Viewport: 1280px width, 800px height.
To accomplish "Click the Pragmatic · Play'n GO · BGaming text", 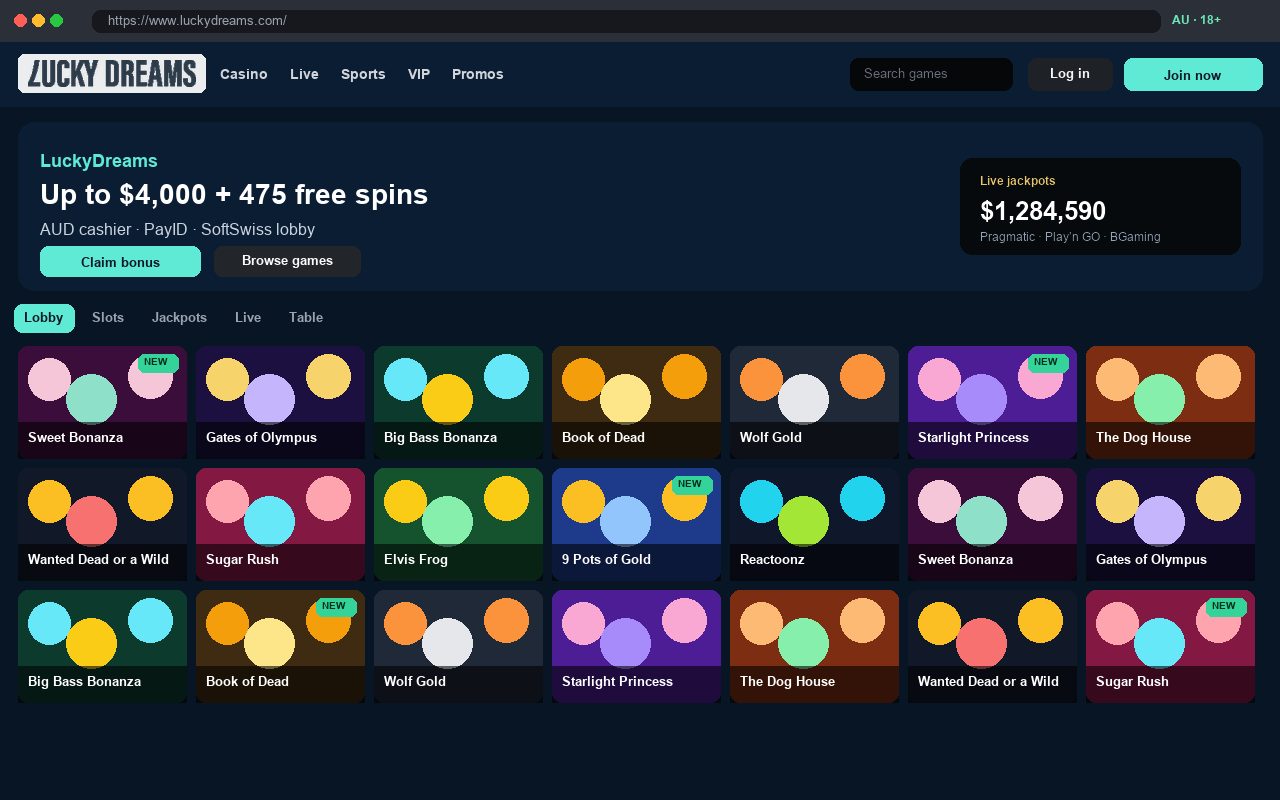I will (x=1070, y=237).
